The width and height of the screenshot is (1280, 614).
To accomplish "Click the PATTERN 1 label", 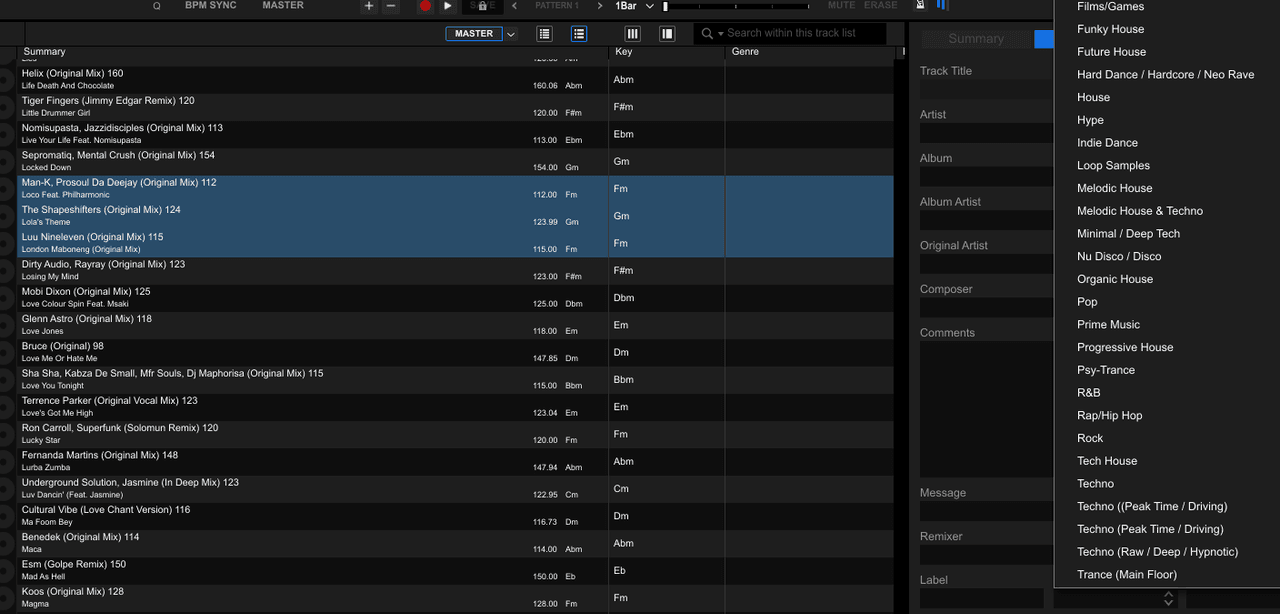I will (557, 6).
